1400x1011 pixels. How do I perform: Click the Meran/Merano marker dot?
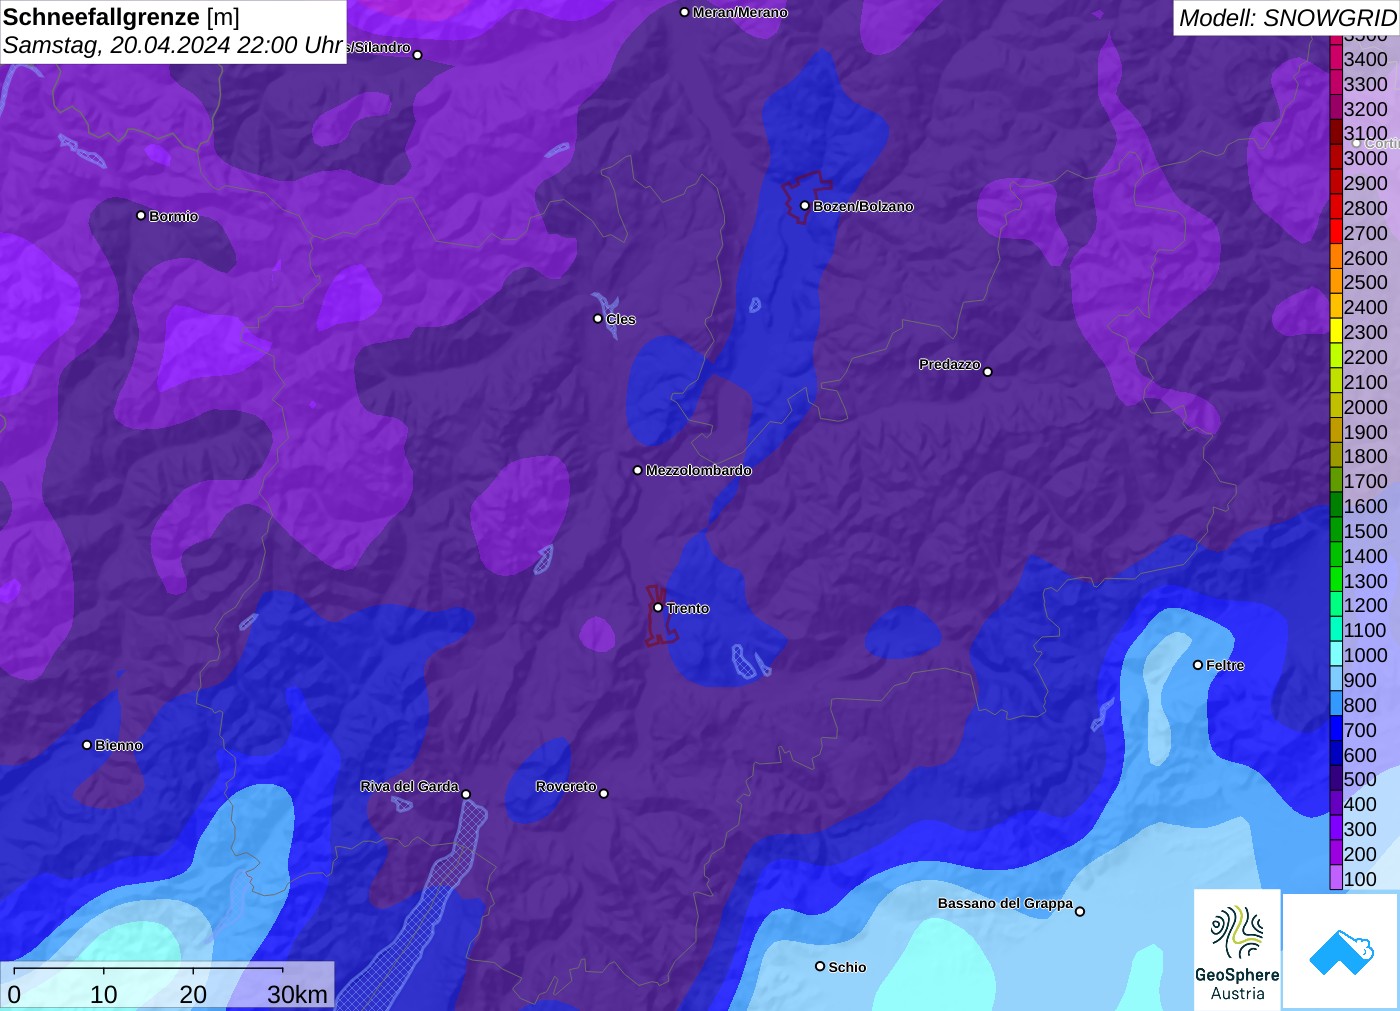point(684,12)
